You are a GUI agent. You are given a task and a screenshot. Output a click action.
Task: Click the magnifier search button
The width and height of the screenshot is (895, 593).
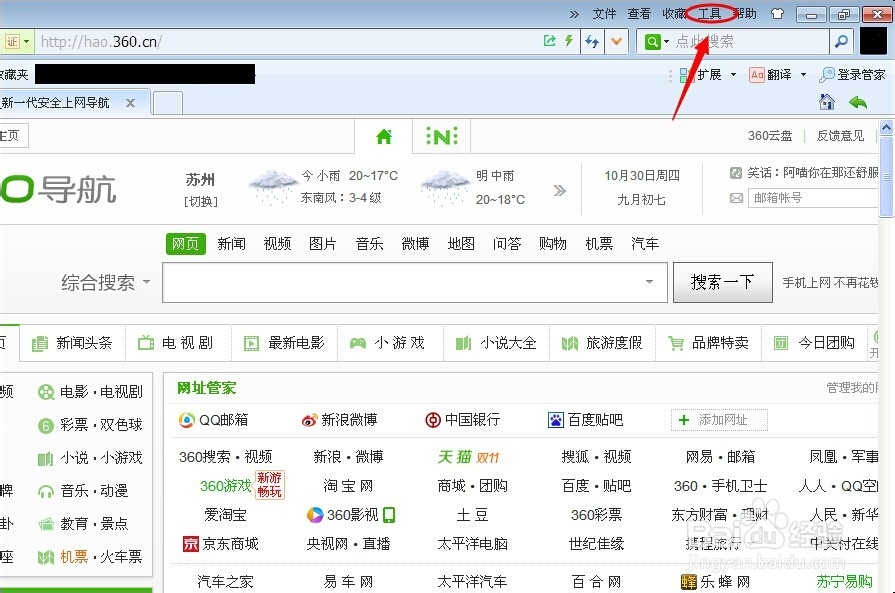click(x=841, y=41)
